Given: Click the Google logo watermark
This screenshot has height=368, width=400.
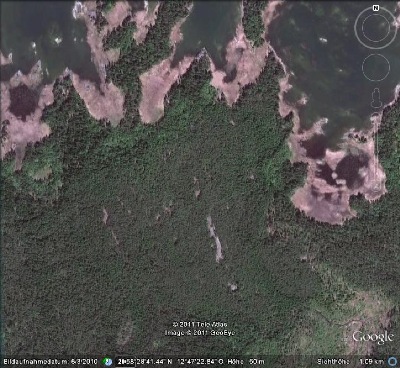Looking at the screenshot, I should (x=373, y=338).
